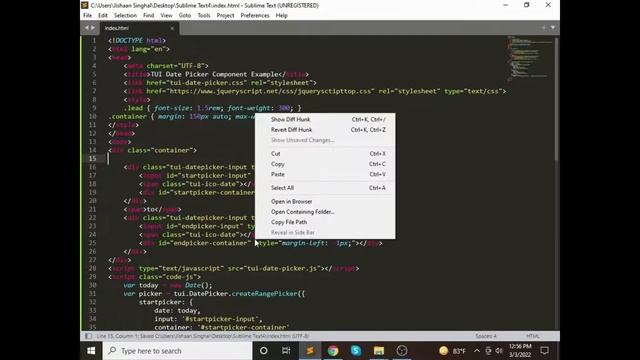This screenshot has height=360, width=640.
Task: Go to next tab with right arrow
Action: (x=93, y=28)
